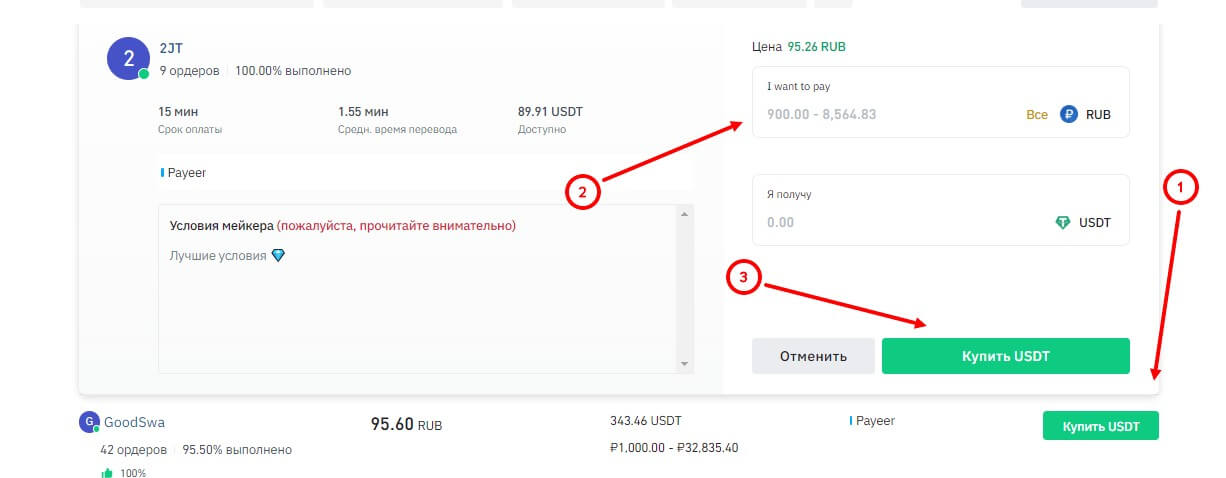1226x478 pixels.
Task: Click the 2JT seller avatar icon
Action: 128,58
